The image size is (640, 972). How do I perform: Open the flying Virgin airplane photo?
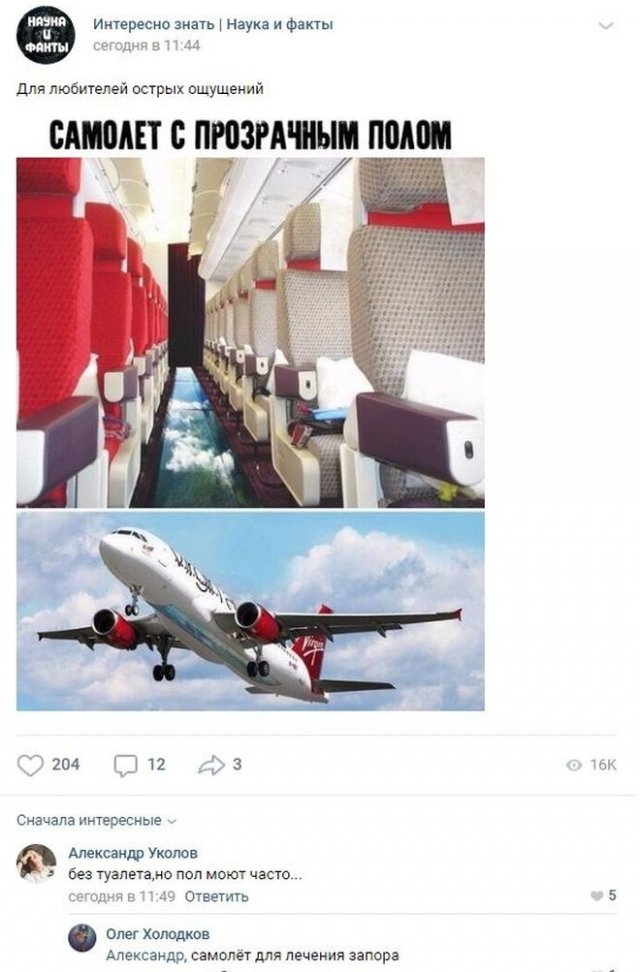point(251,611)
